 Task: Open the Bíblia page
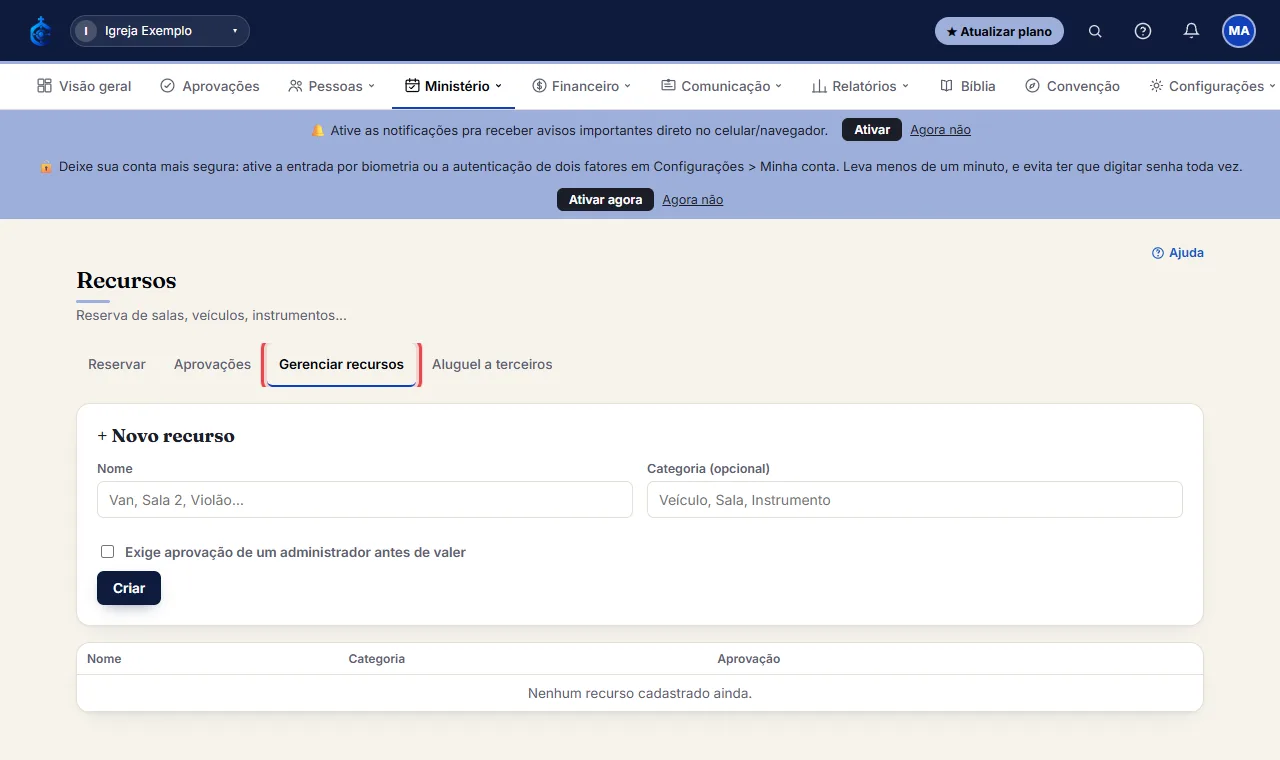[968, 86]
